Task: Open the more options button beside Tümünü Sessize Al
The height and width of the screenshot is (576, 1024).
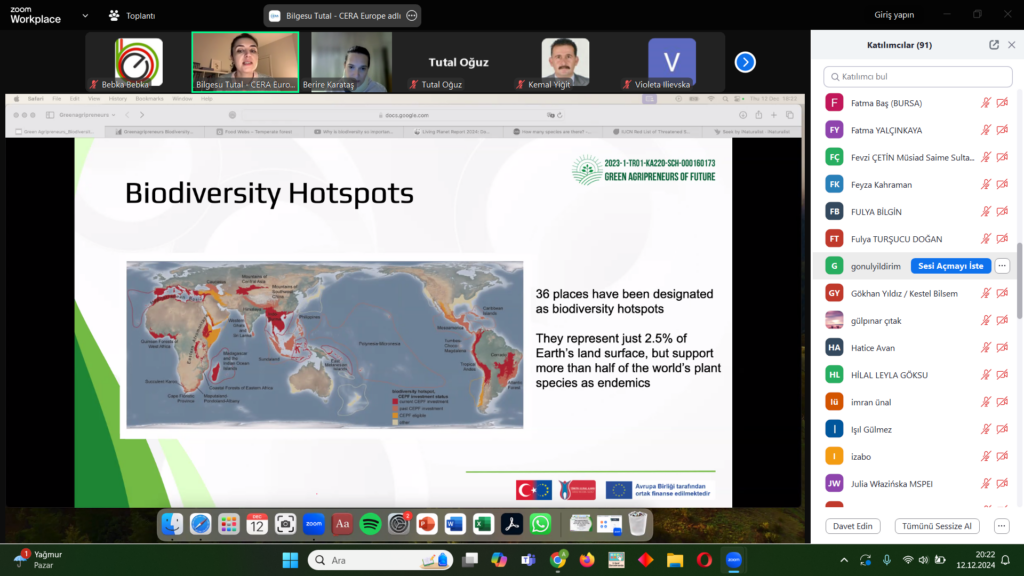Action: (x=1002, y=526)
